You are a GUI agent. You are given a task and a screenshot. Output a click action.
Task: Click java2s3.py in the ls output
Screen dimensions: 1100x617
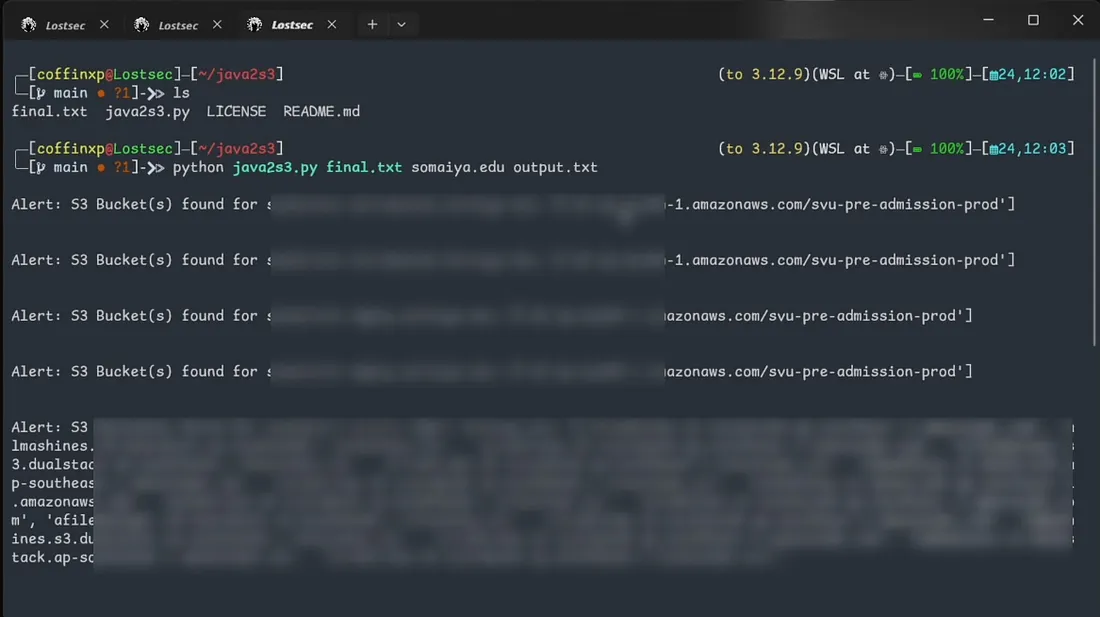pos(147,111)
